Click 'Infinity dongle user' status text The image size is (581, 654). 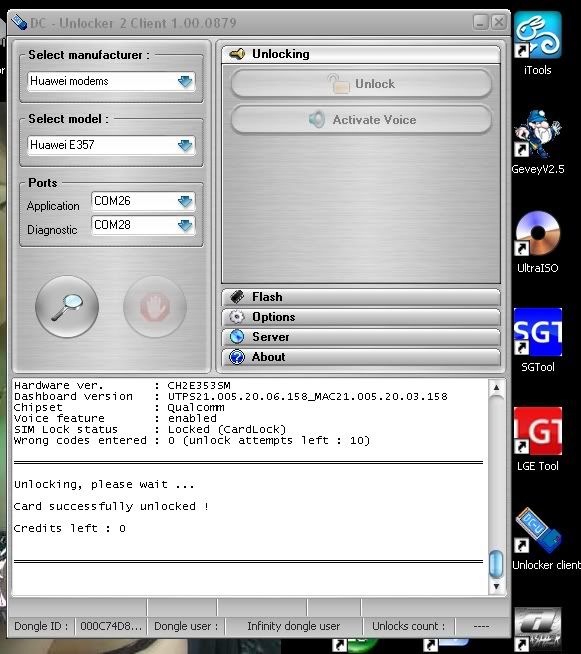tap(294, 626)
